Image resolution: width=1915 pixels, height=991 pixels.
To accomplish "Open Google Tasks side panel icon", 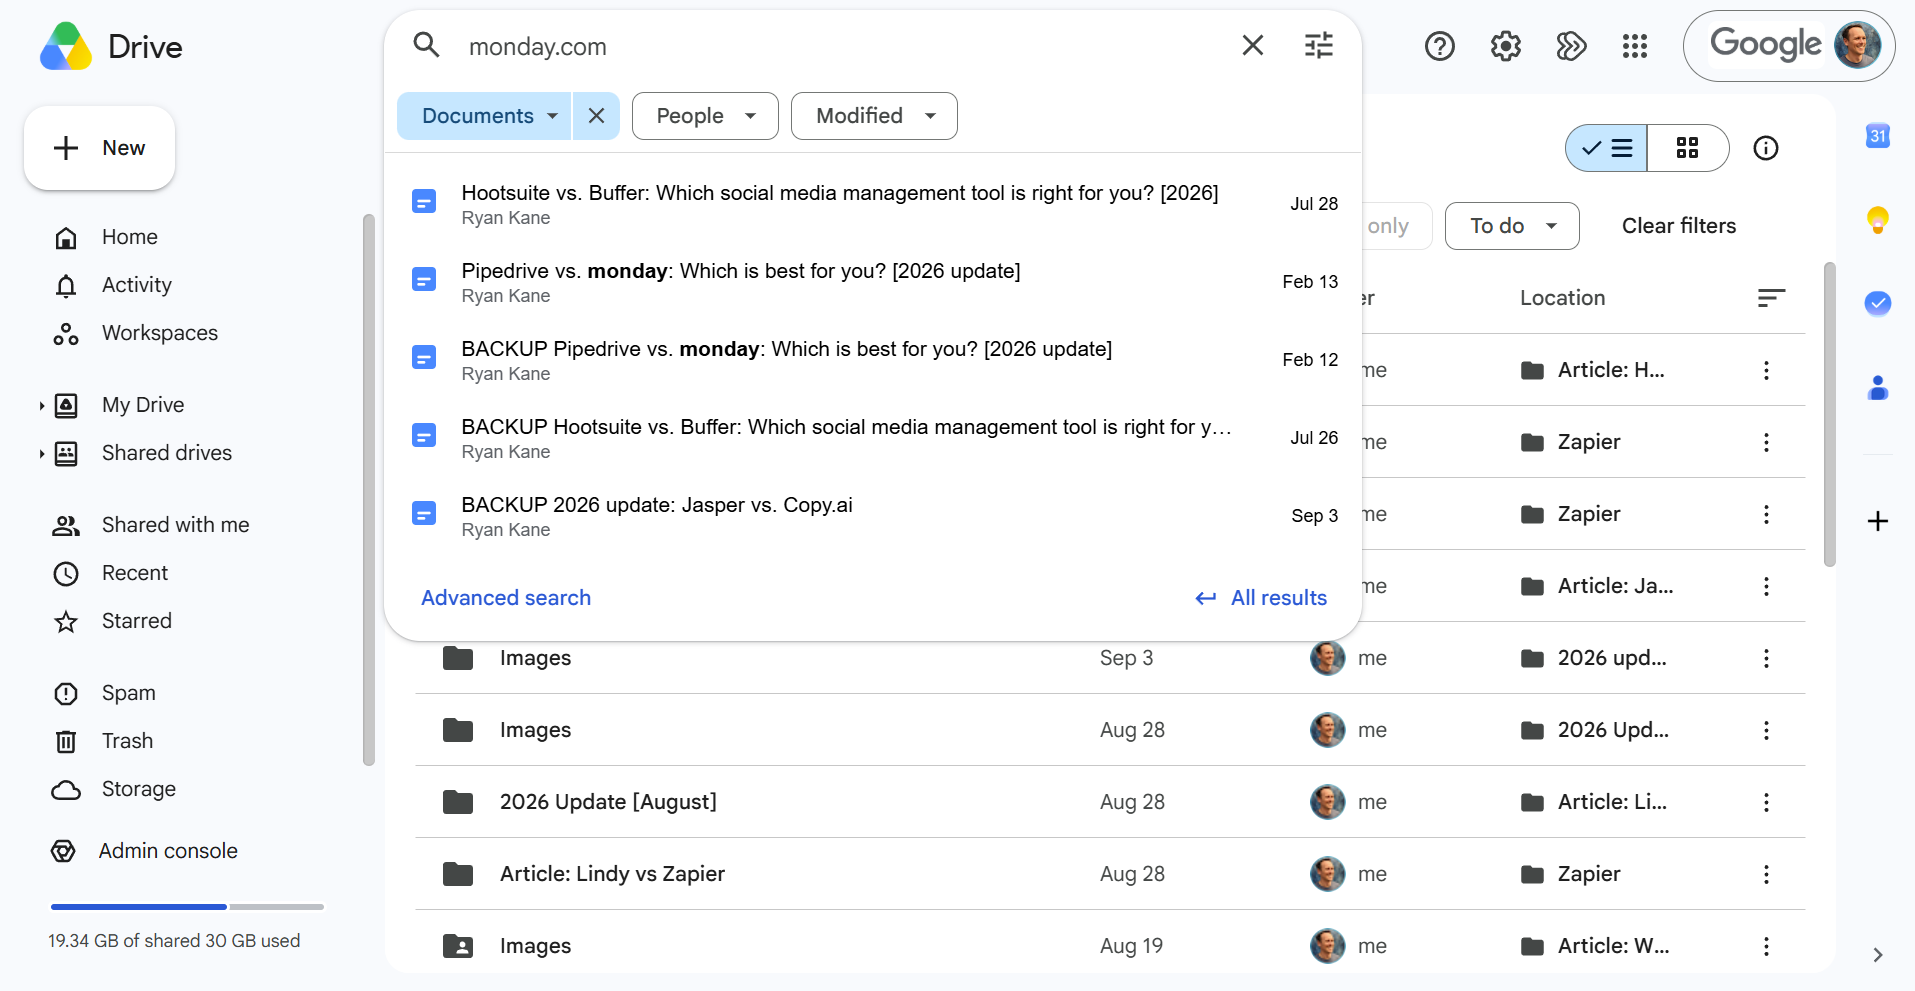I will click(x=1878, y=303).
